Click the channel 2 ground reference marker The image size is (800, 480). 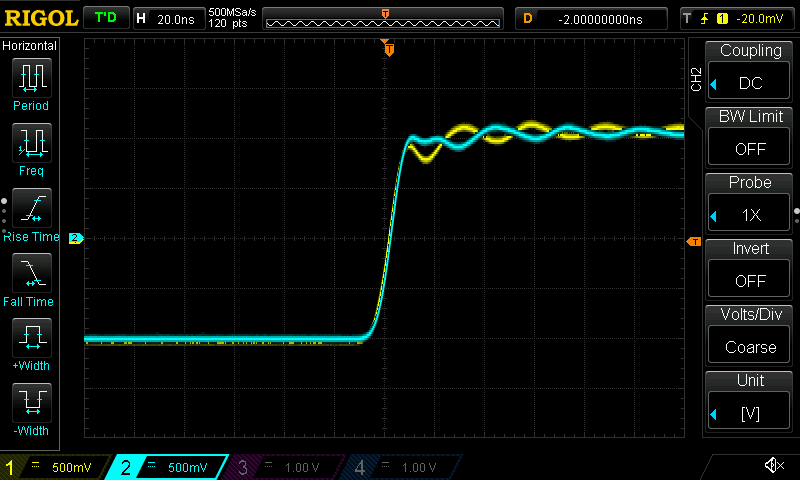tap(76, 238)
